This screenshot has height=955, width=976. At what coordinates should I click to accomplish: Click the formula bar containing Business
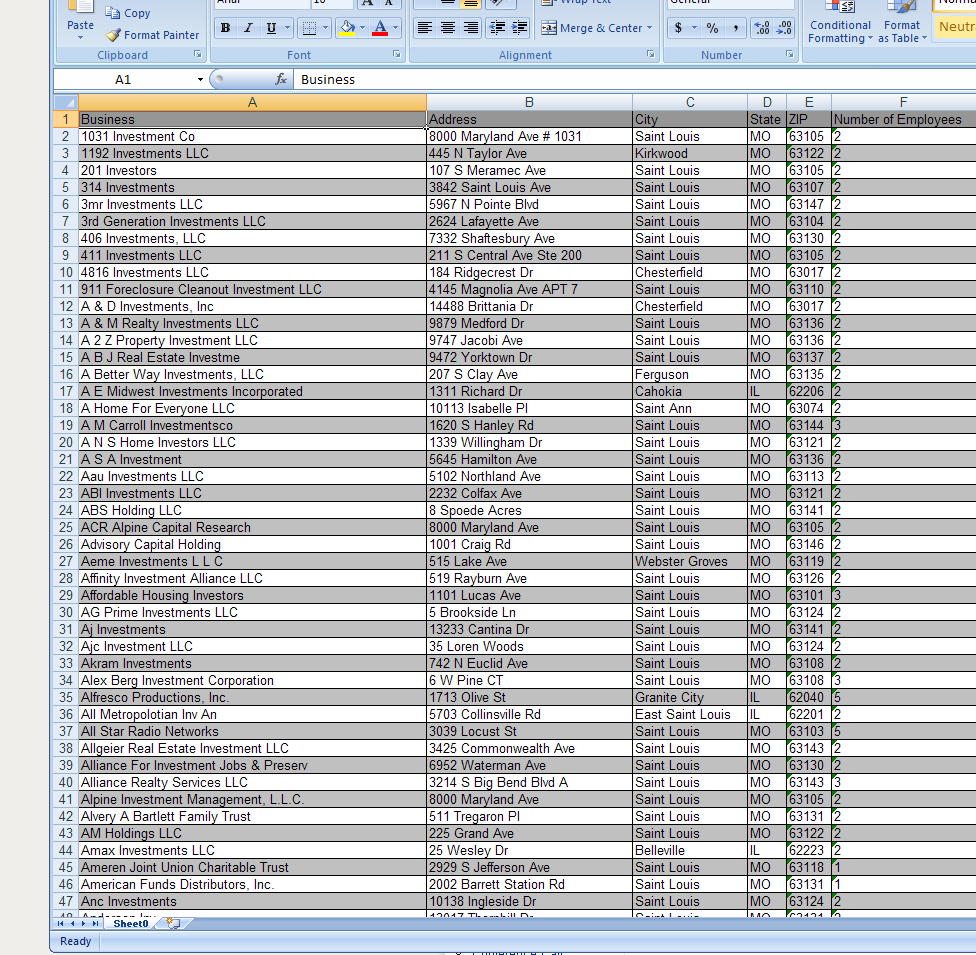tap(635, 80)
